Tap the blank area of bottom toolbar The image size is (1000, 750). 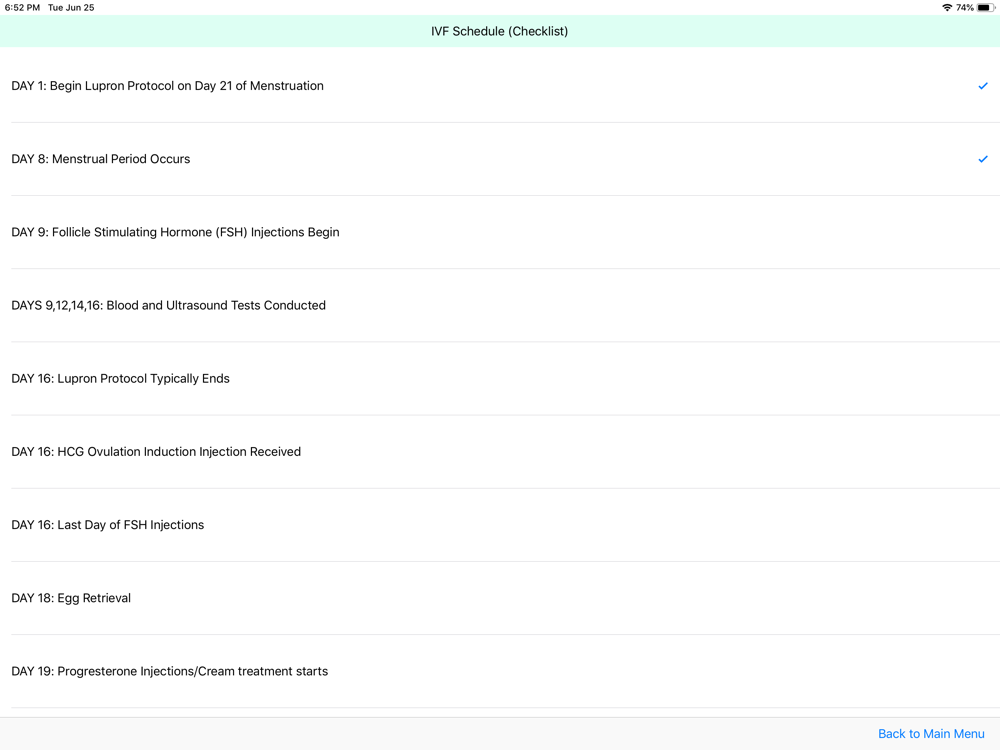[x=400, y=734]
